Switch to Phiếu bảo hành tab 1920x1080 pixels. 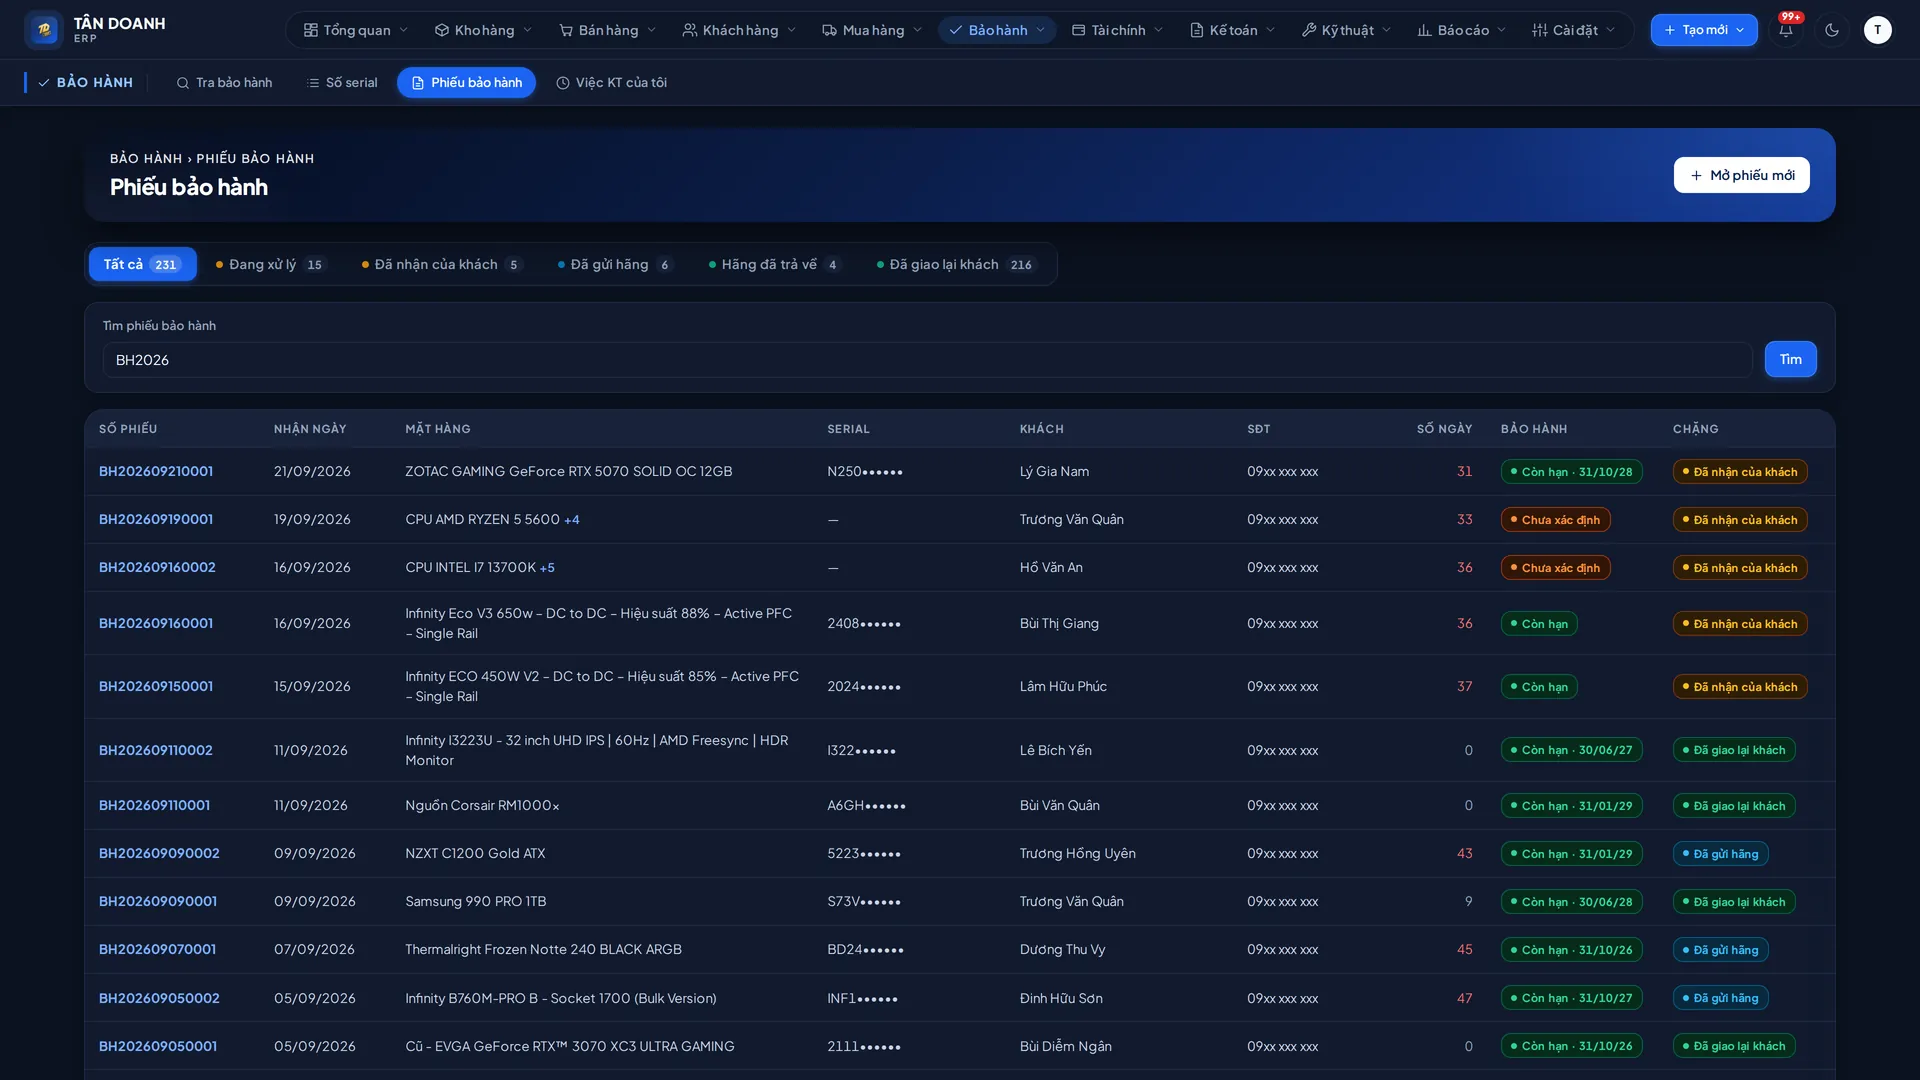466,83
